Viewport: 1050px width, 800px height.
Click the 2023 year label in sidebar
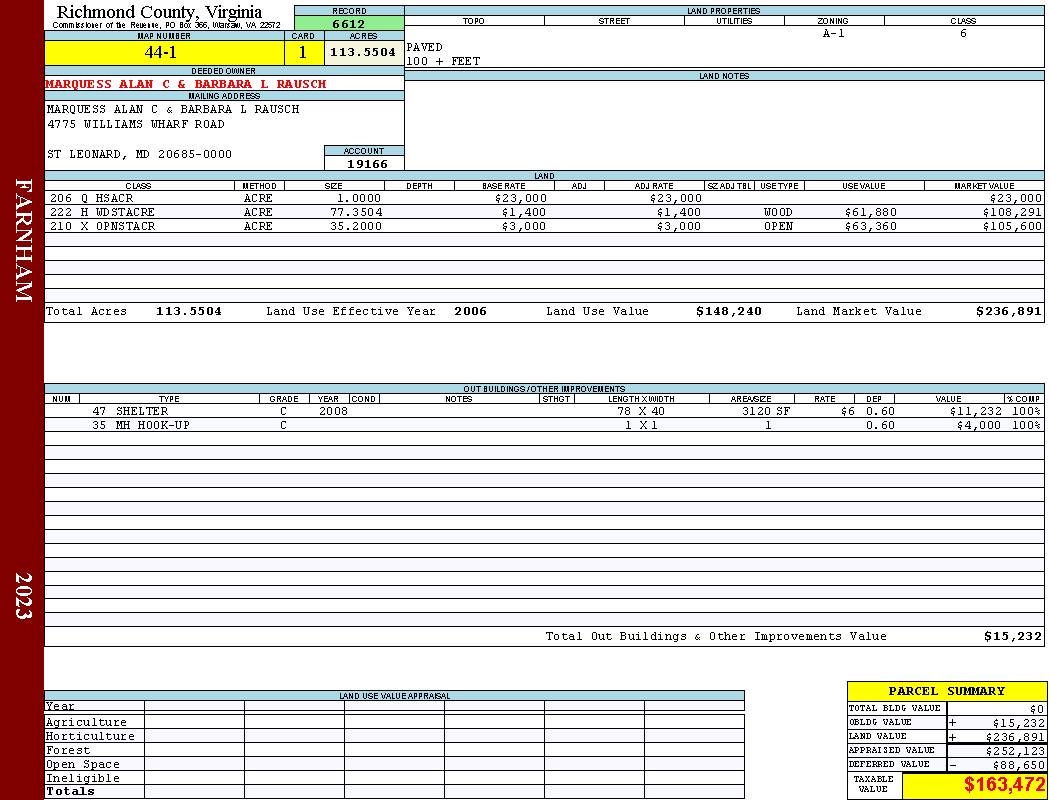(23, 595)
